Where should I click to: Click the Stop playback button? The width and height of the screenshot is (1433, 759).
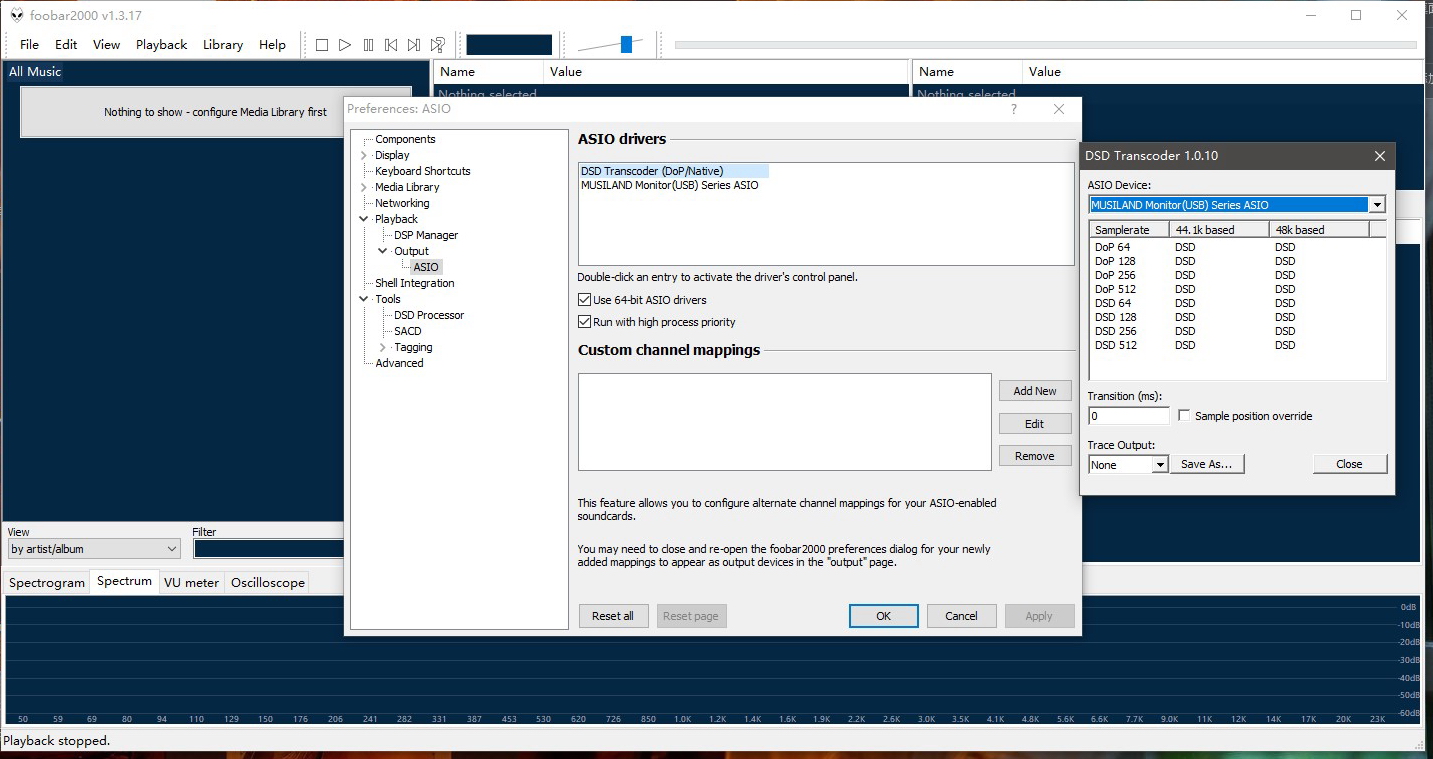[322, 45]
